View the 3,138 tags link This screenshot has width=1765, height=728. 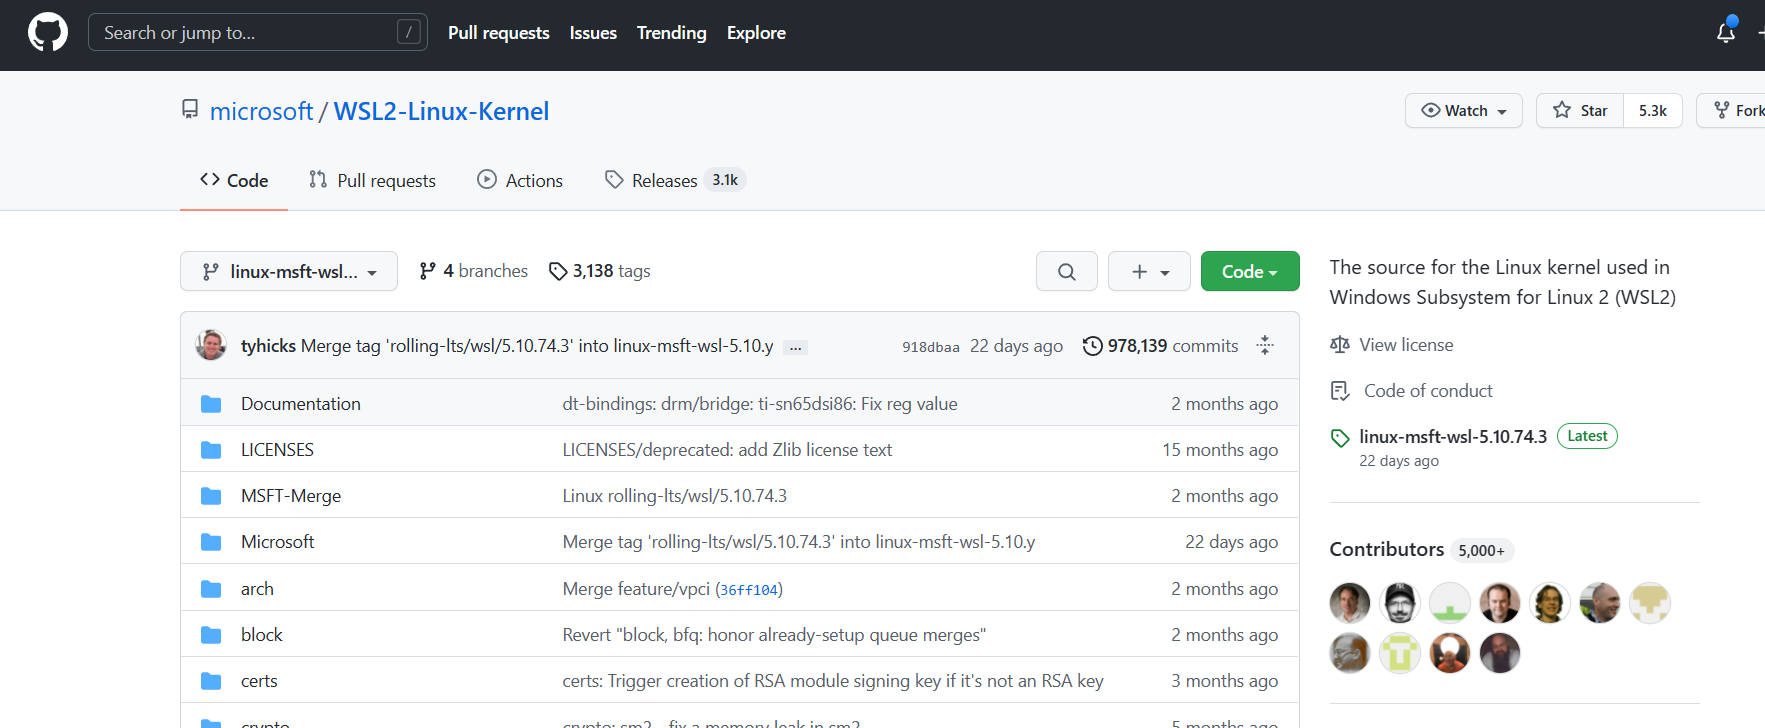[x=600, y=271]
